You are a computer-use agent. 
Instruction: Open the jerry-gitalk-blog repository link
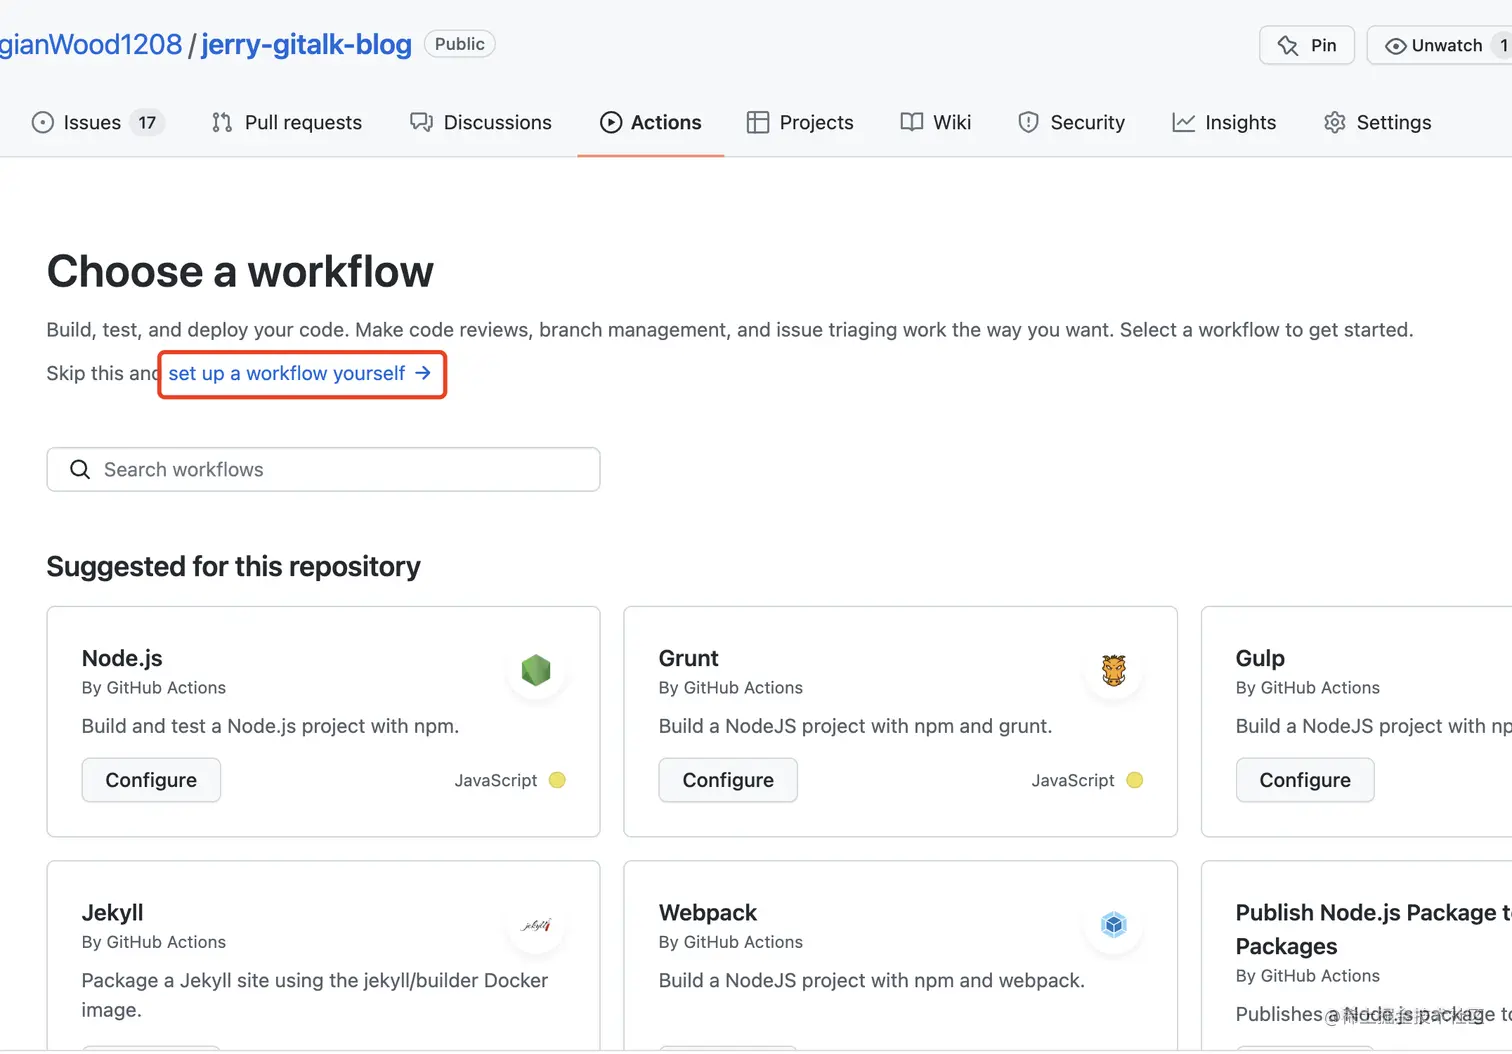(306, 44)
